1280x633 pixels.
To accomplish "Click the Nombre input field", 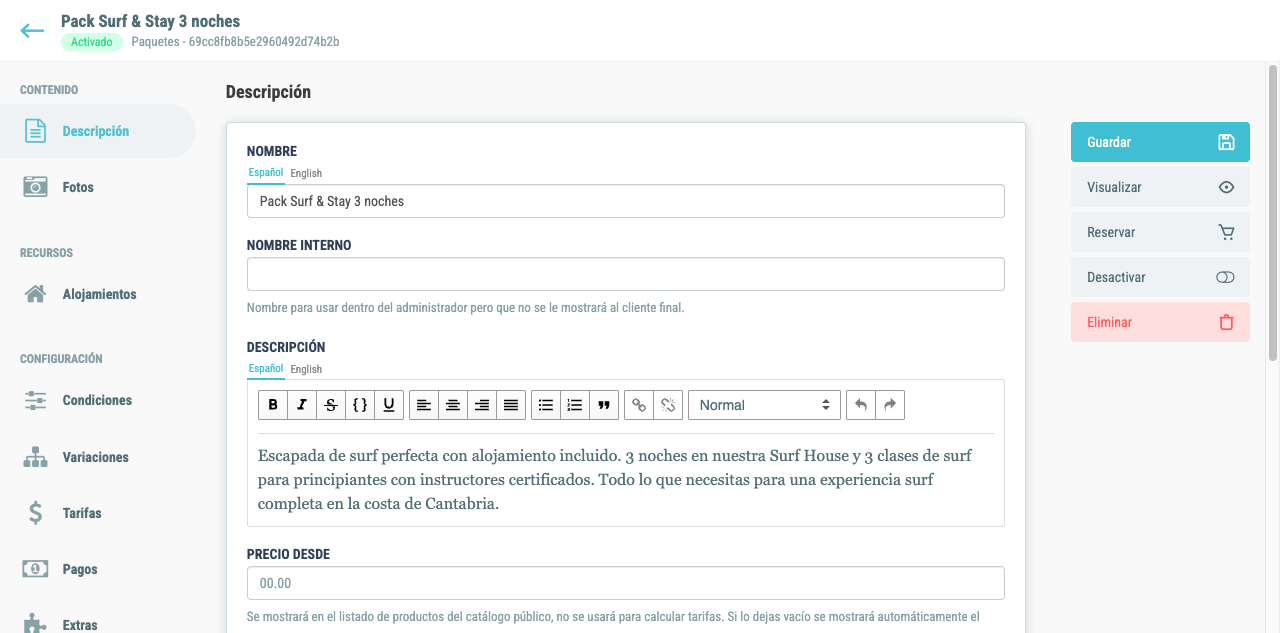I will pos(626,201).
